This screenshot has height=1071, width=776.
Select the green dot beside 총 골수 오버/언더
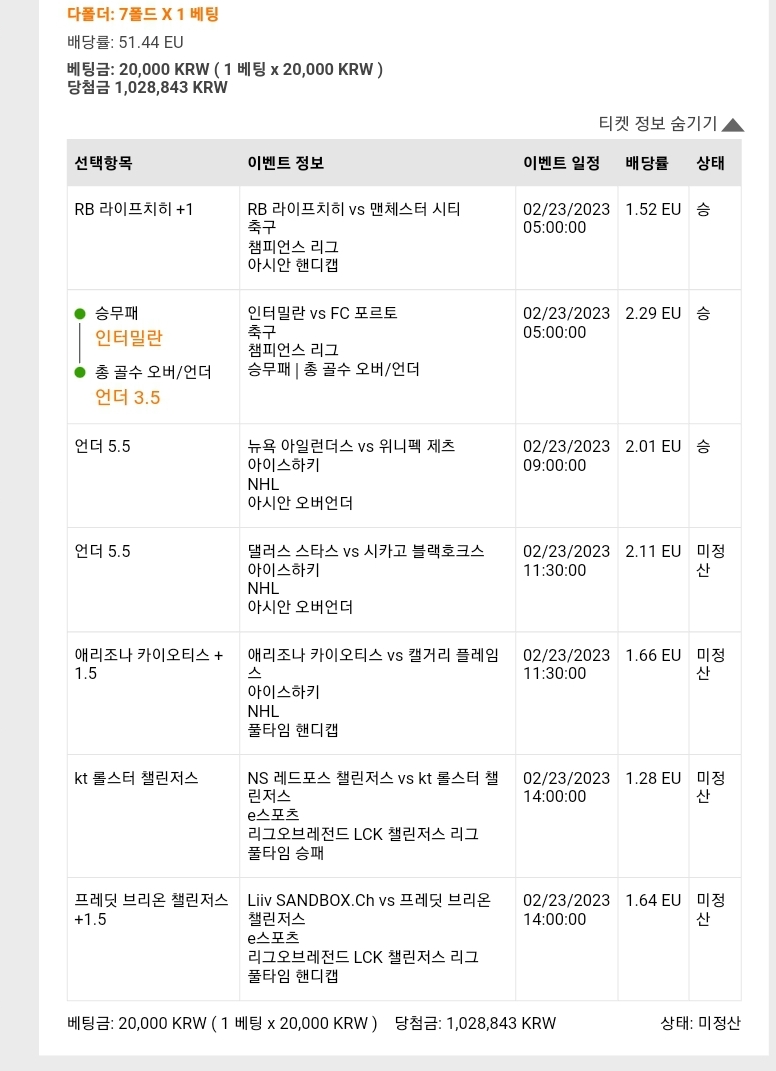click(80, 372)
